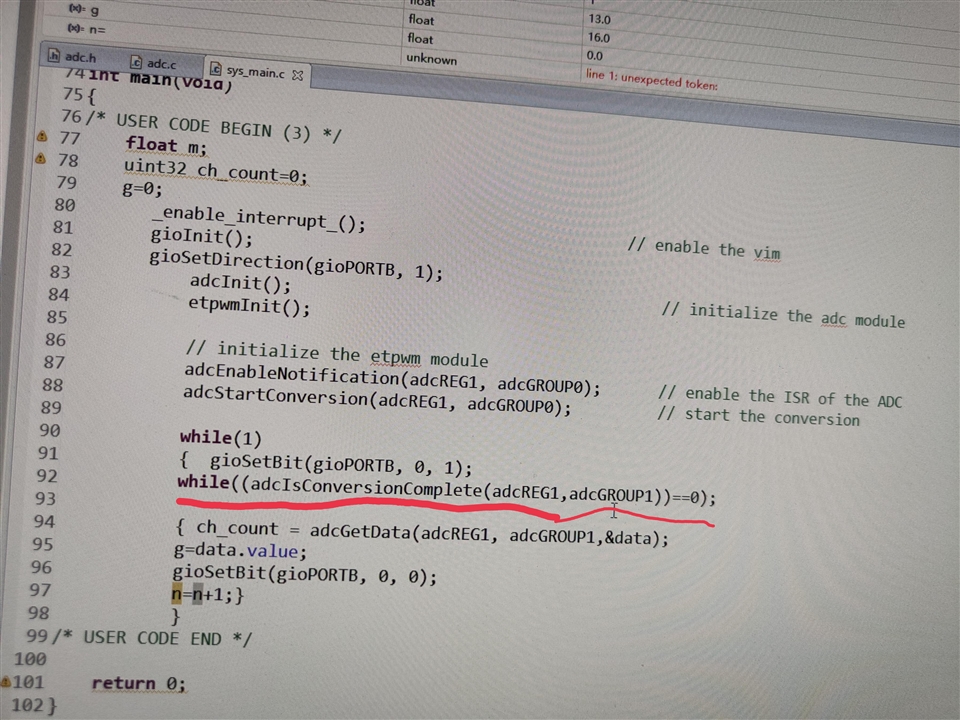
Task: Click line number 80 in the gutter
Action: tap(64, 204)
